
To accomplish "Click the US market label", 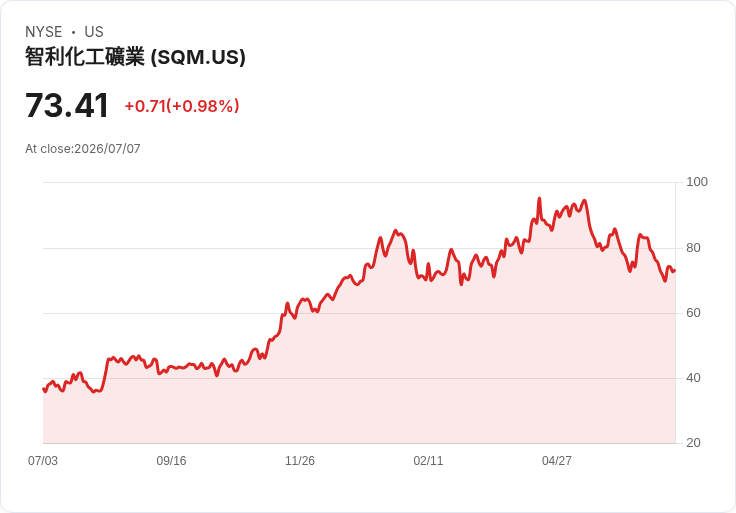I will point(94,32).
